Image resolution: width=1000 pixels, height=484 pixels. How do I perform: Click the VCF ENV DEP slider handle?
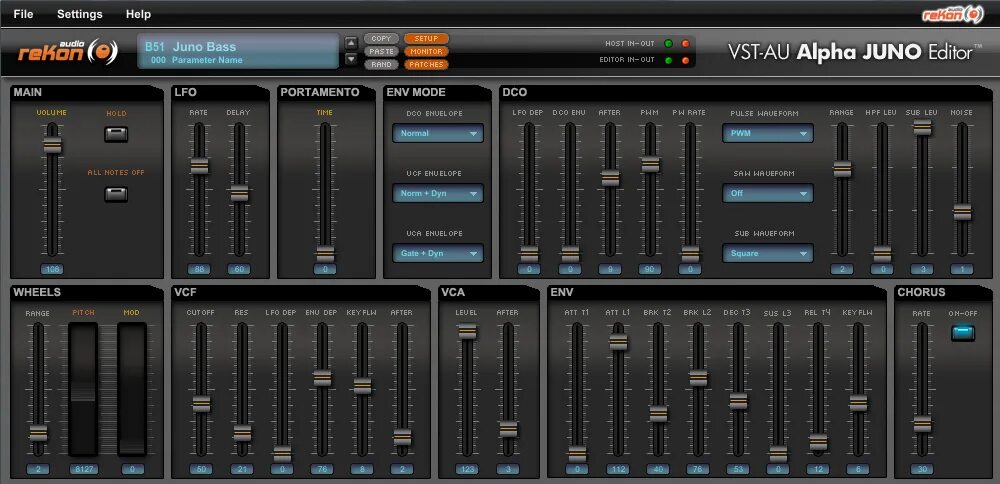pyautogui.click(x=322, y=378)
